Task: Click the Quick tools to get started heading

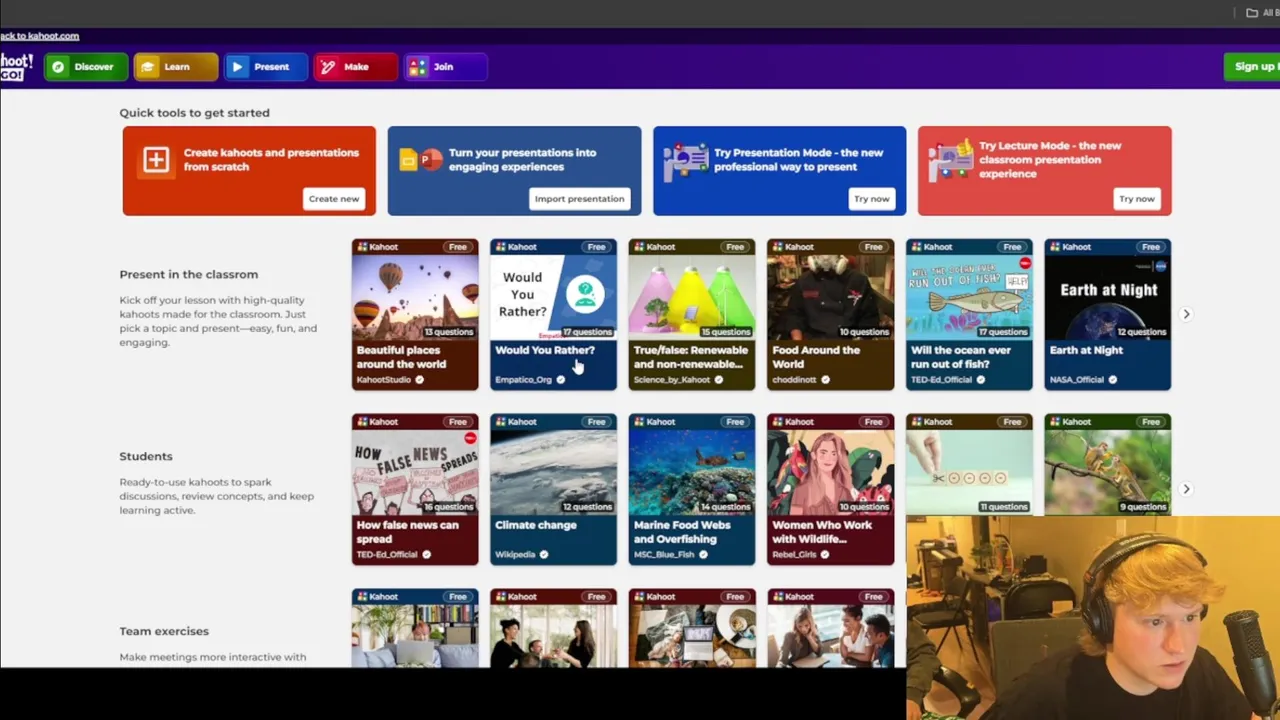Action: (194, 113)
